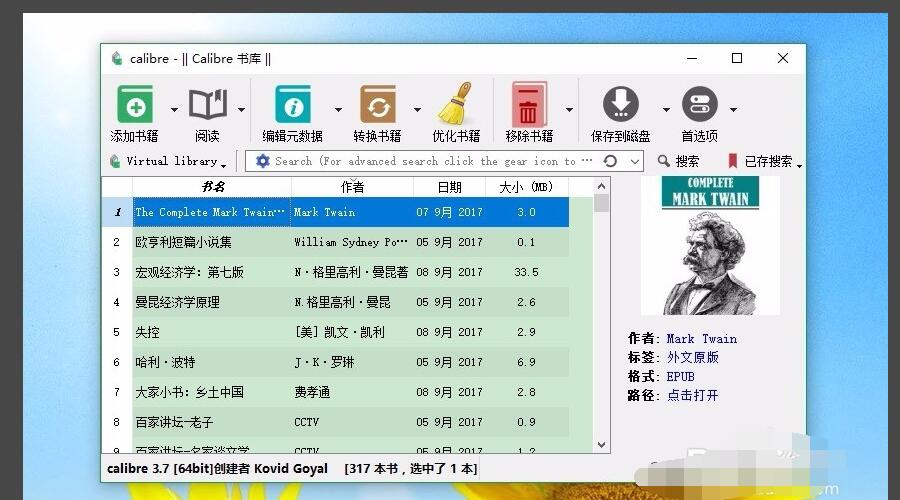Click the Mark Twain author link

[701, 339]
